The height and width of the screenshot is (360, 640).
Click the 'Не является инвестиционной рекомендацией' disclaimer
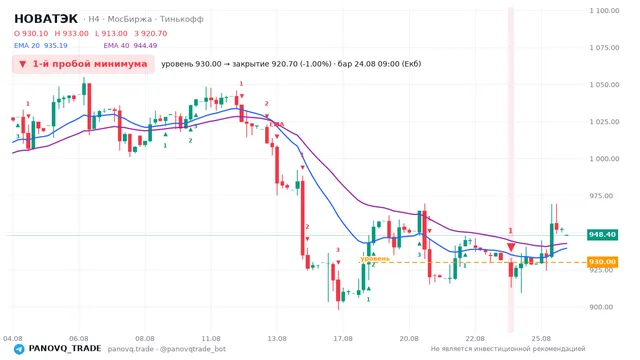point(508,349)
